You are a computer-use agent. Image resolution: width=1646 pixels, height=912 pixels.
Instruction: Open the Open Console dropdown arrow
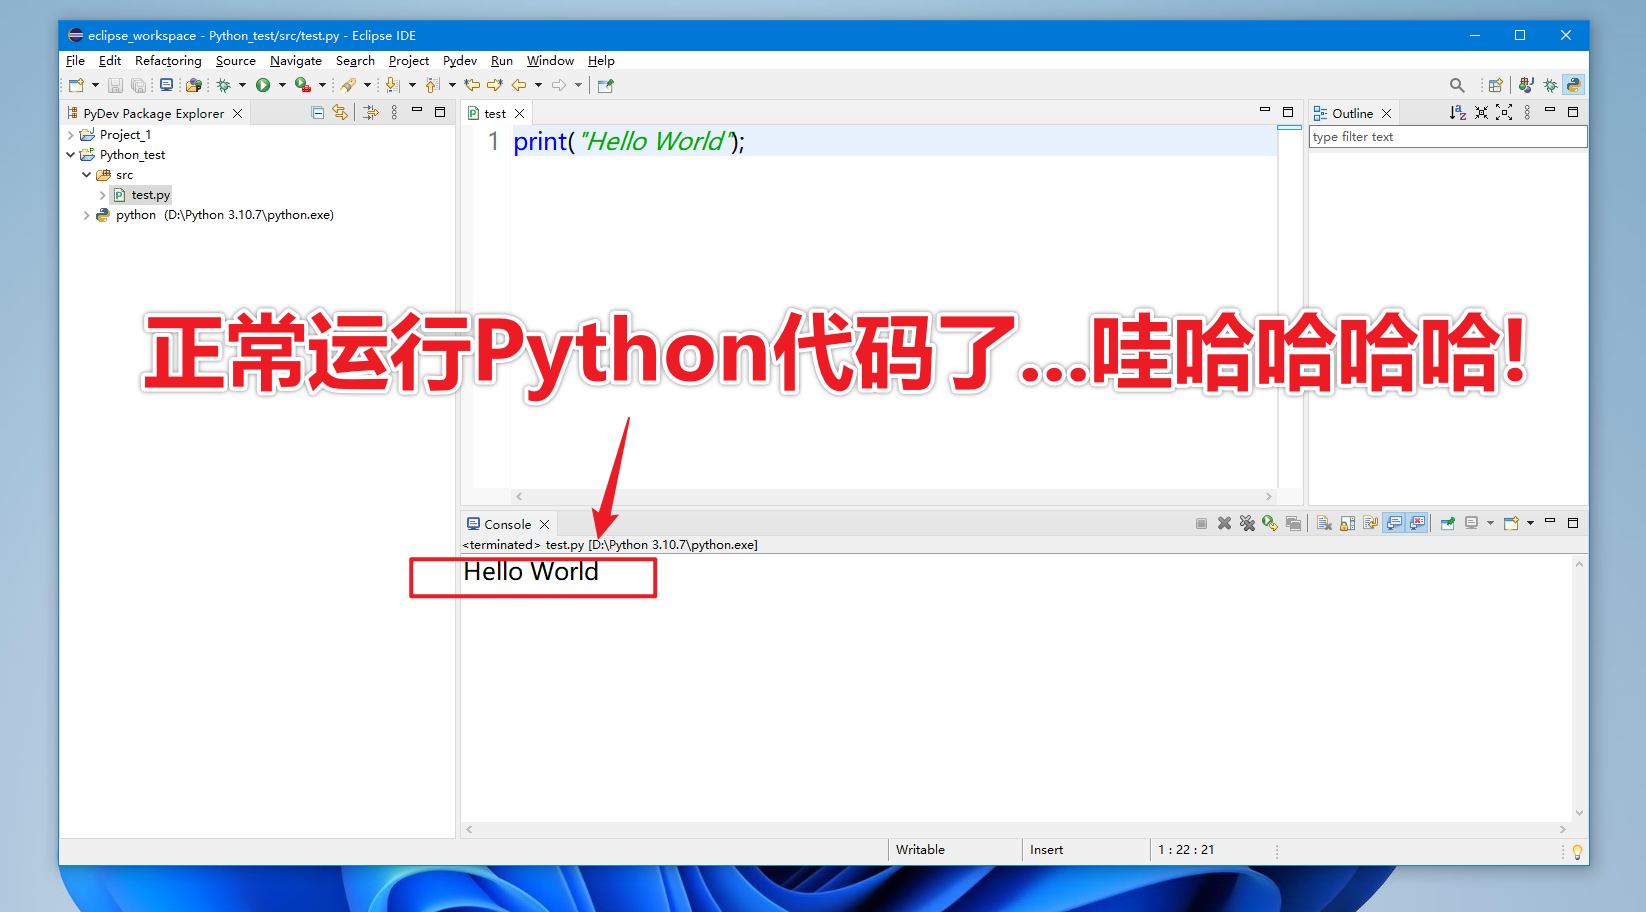pos(1530,524)
